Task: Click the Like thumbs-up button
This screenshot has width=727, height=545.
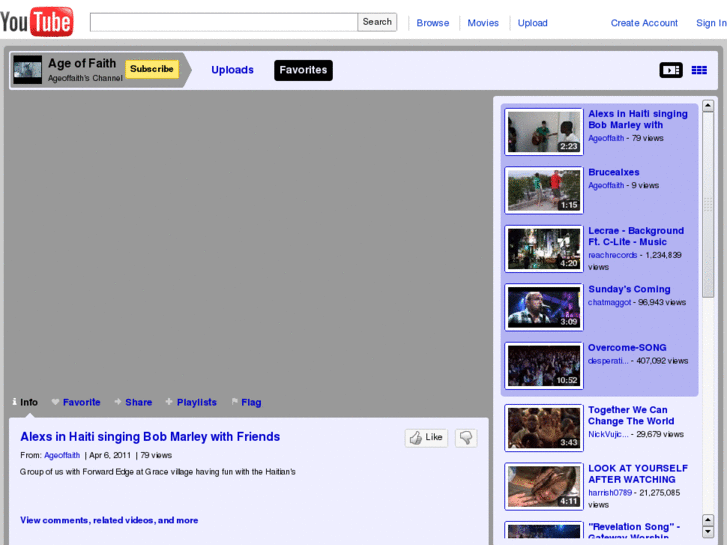Action: pos(426,437)
